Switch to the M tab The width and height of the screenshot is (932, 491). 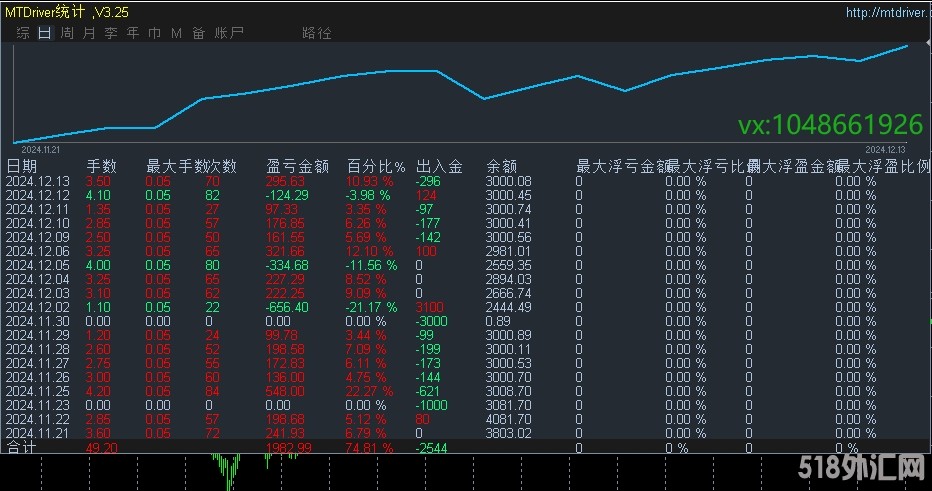click(x=177, y=33)
